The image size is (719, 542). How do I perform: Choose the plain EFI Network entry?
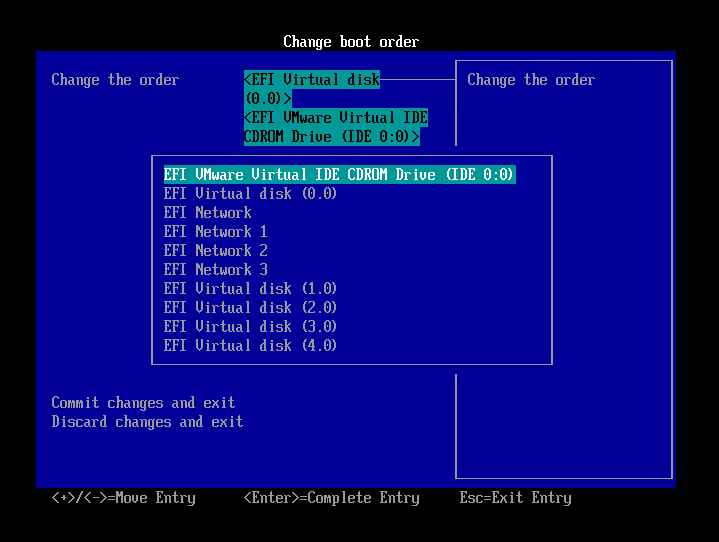[207, 213]
